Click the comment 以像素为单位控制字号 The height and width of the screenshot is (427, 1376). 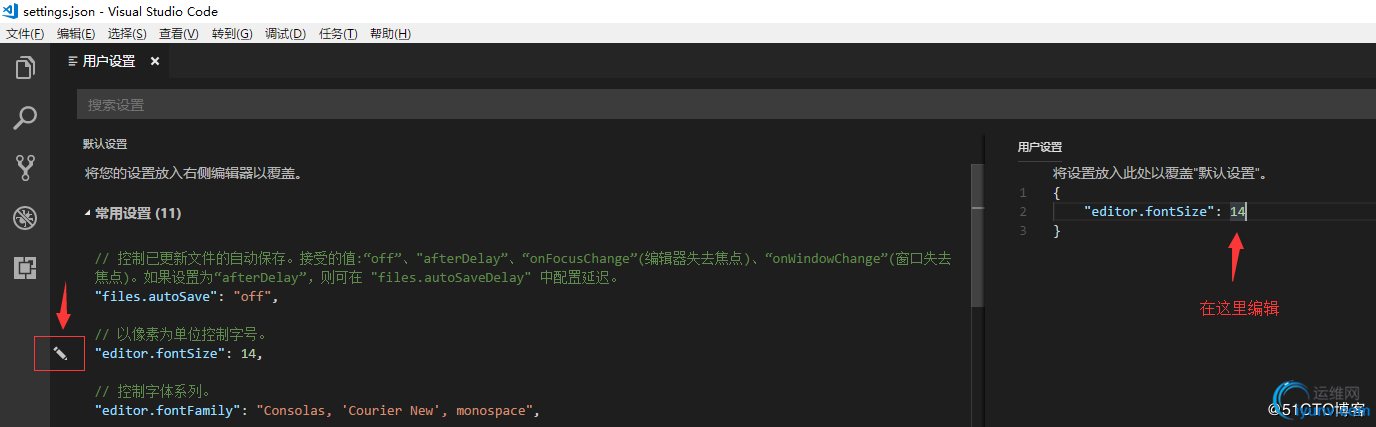[x=182, y=335]
